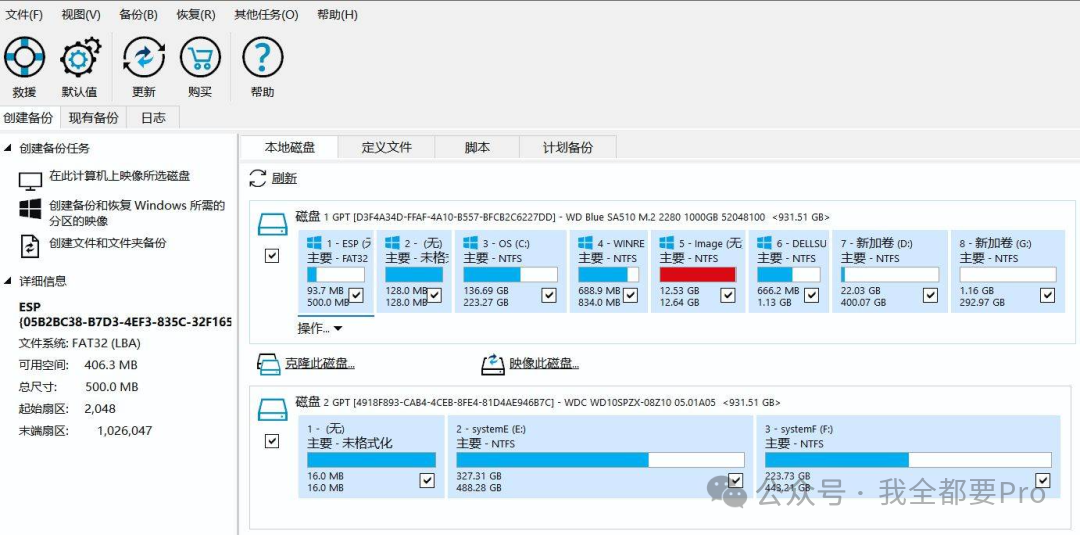Collapse the 详细信息 section
Image resolution: width=1080 pixels, height=535 pixels.
9,281
